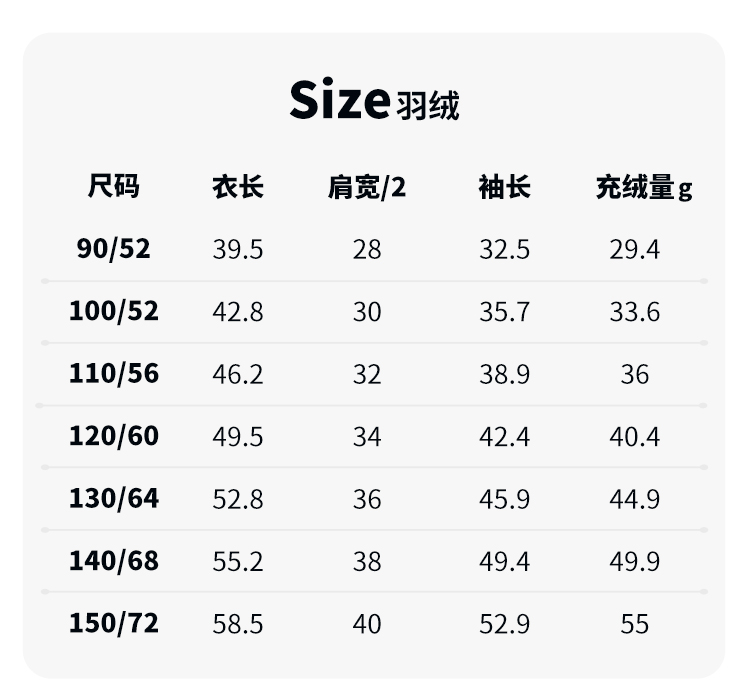The width and height of the screenshot is (750, 699).
Task: Select the 150/72 size label
Action: (113, 623)
